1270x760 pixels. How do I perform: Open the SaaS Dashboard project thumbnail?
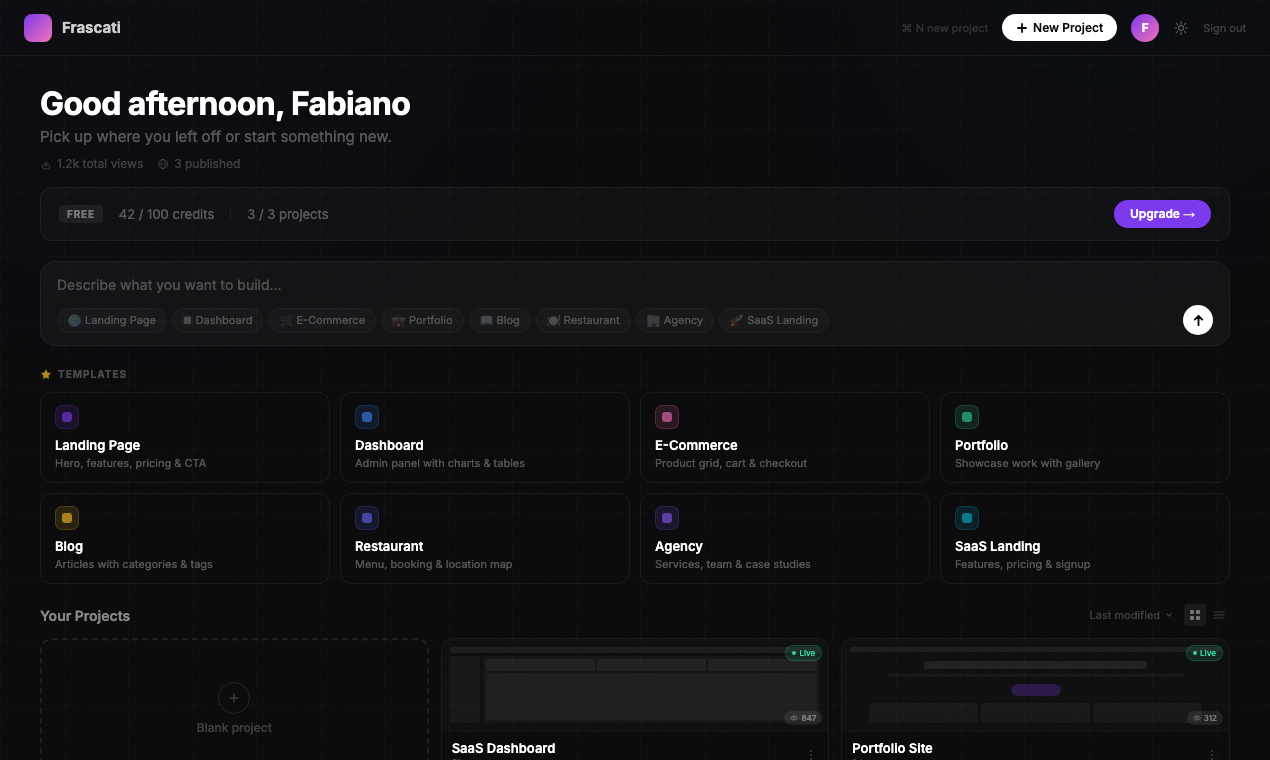pos(635,685)
